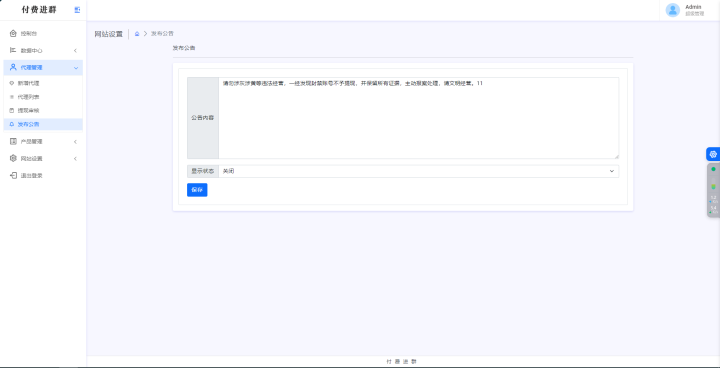This screenshot has width=720, height=368.
Task: Click the 数据中心 chart icon
Action: point(13,50)
